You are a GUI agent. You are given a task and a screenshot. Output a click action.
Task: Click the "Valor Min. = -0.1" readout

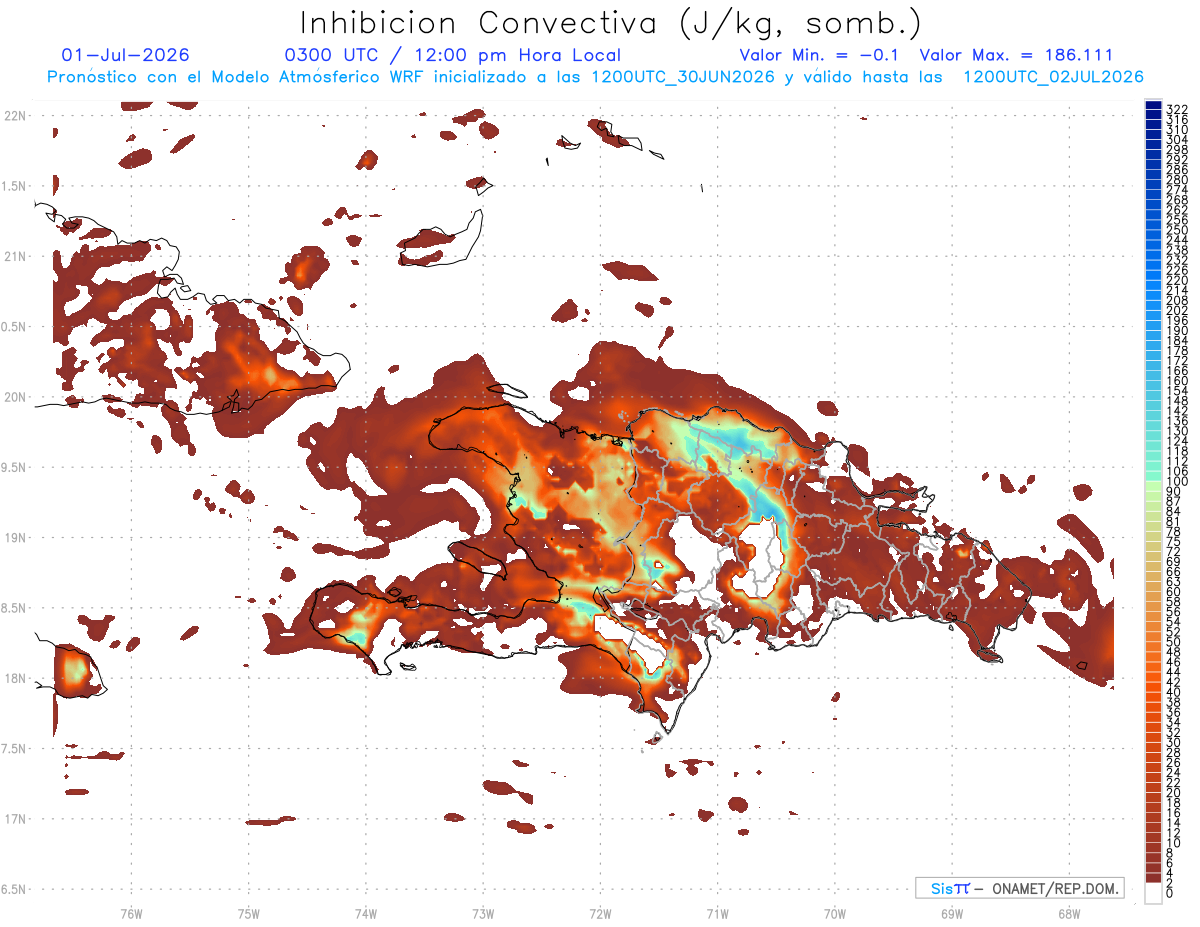[x=821, y=56]
